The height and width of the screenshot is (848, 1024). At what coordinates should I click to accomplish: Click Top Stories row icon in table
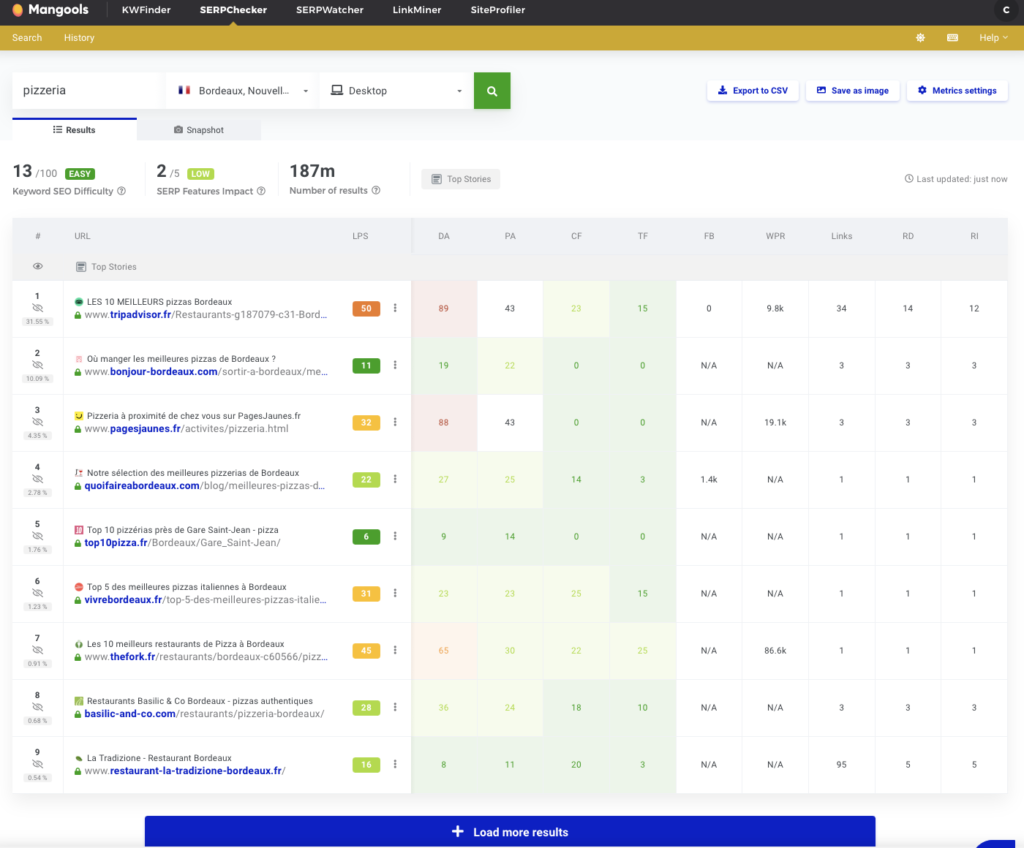coord(81,267)
